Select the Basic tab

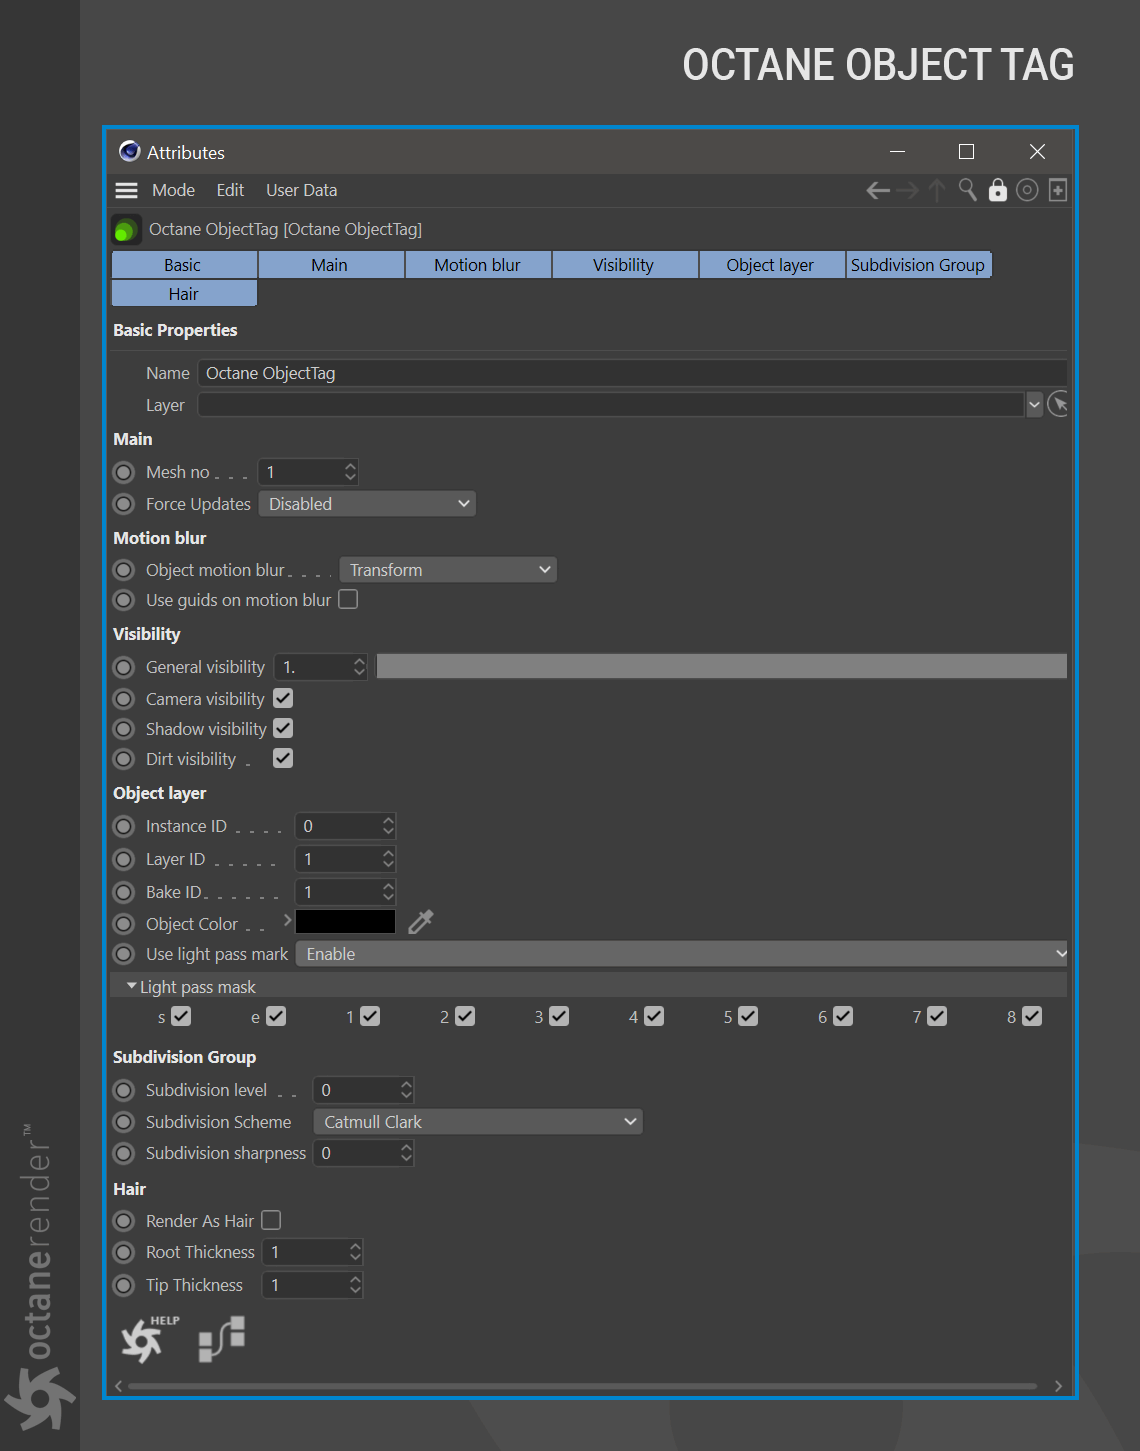pyautogui.click(x=184, y=265)
